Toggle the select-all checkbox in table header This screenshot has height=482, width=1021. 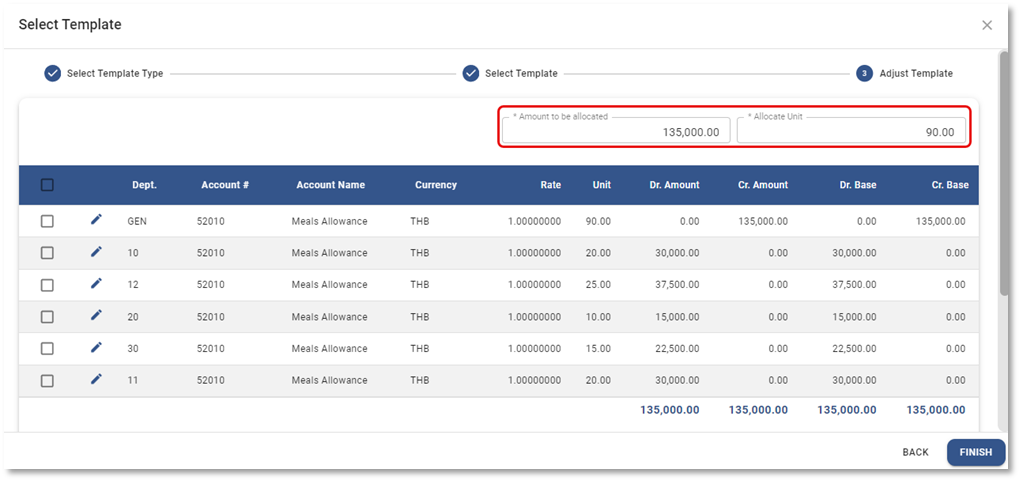[47, 185]
